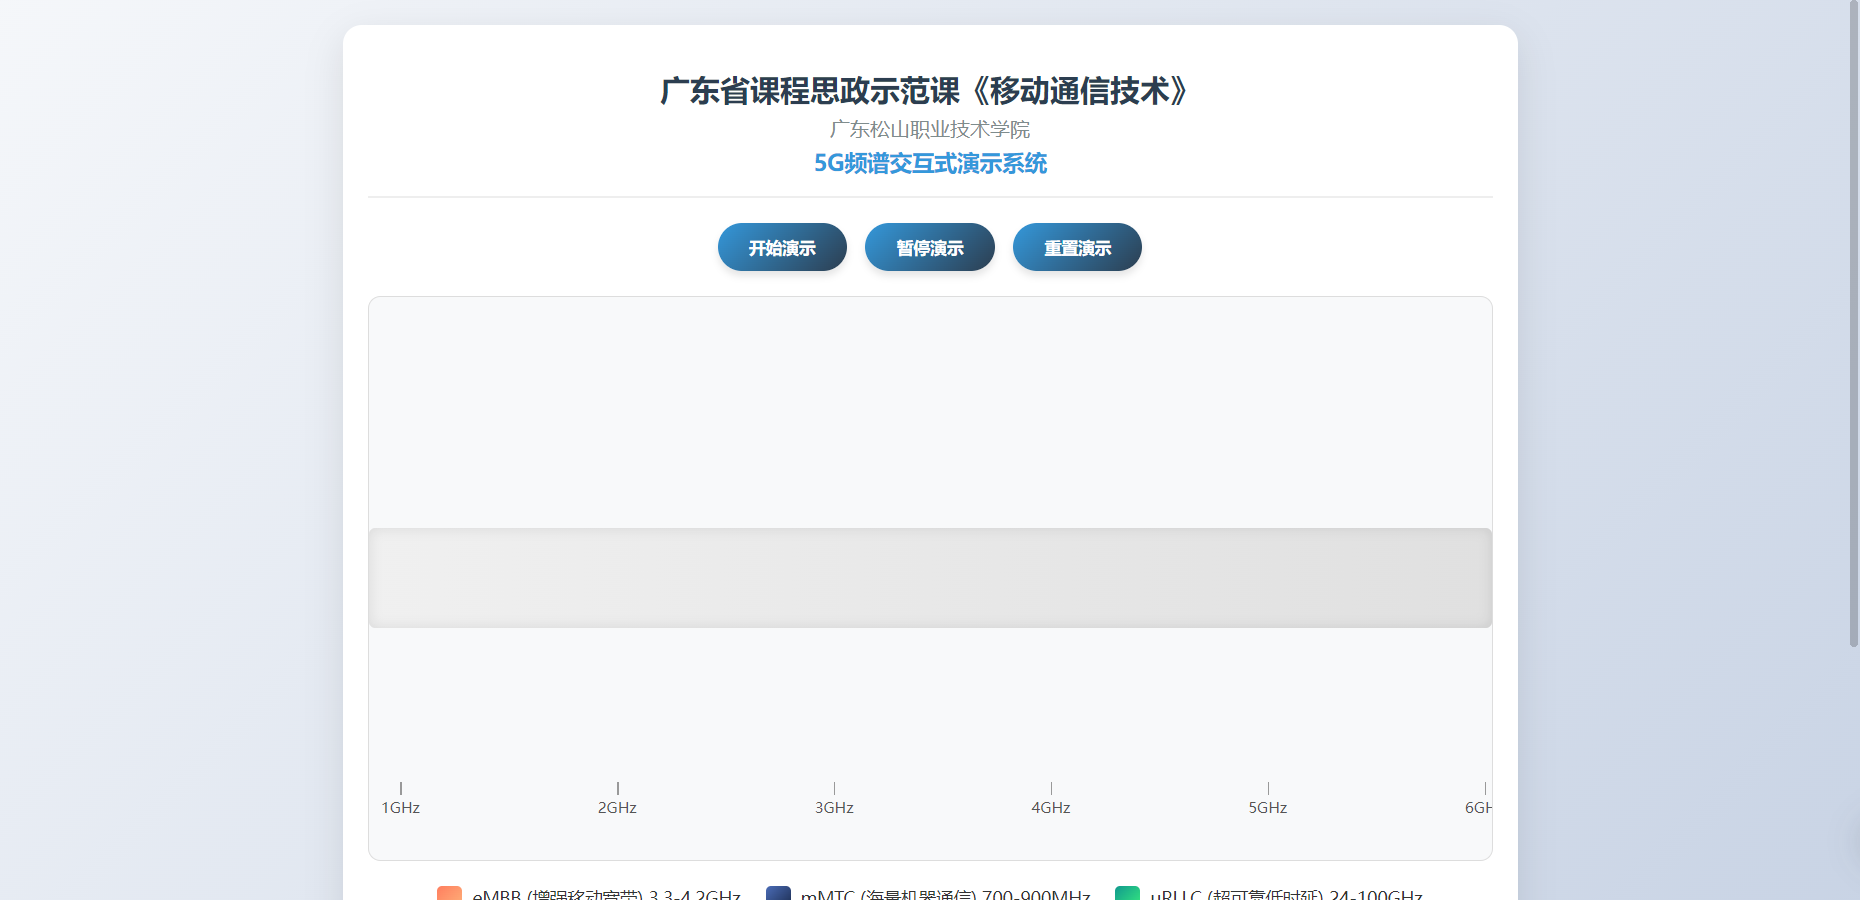Pick the 6GHz frequency marker
Screen dimensions: 1860x900
tap(1478, 807)
